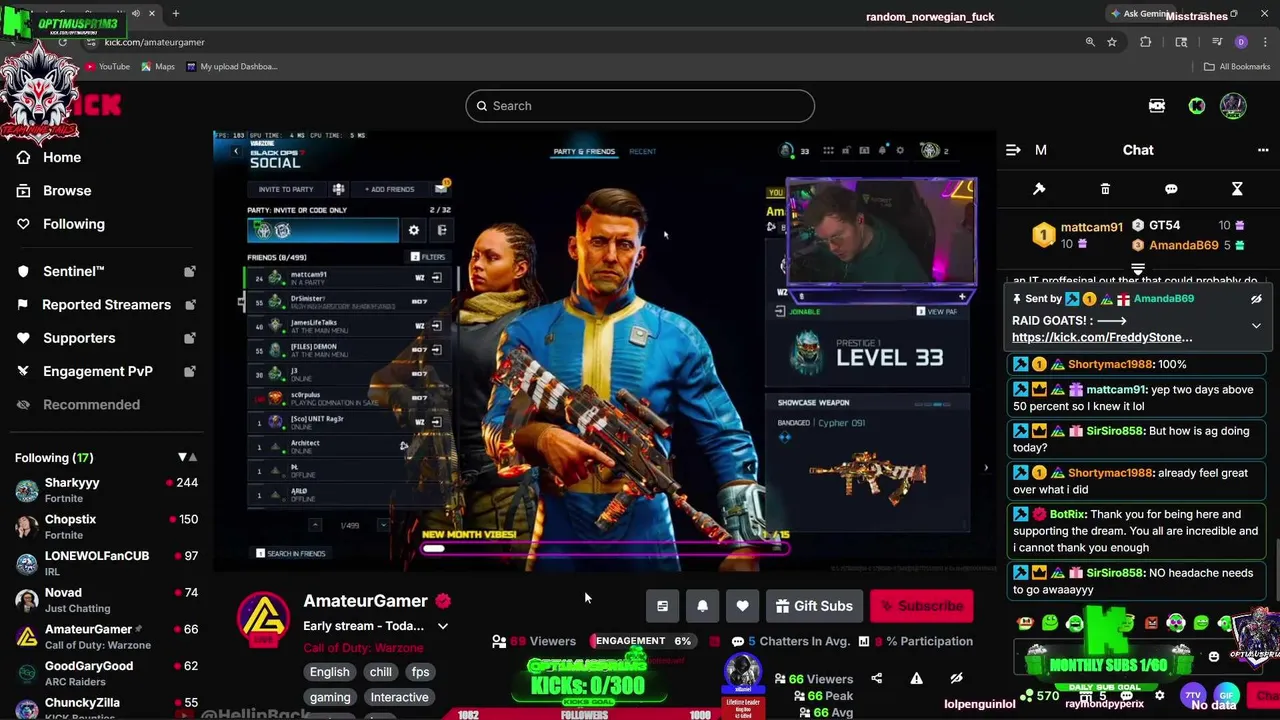Viewport: 1280px width, 720px height.
Task: Open the Reported Streamers page
Action: (106, 304)
